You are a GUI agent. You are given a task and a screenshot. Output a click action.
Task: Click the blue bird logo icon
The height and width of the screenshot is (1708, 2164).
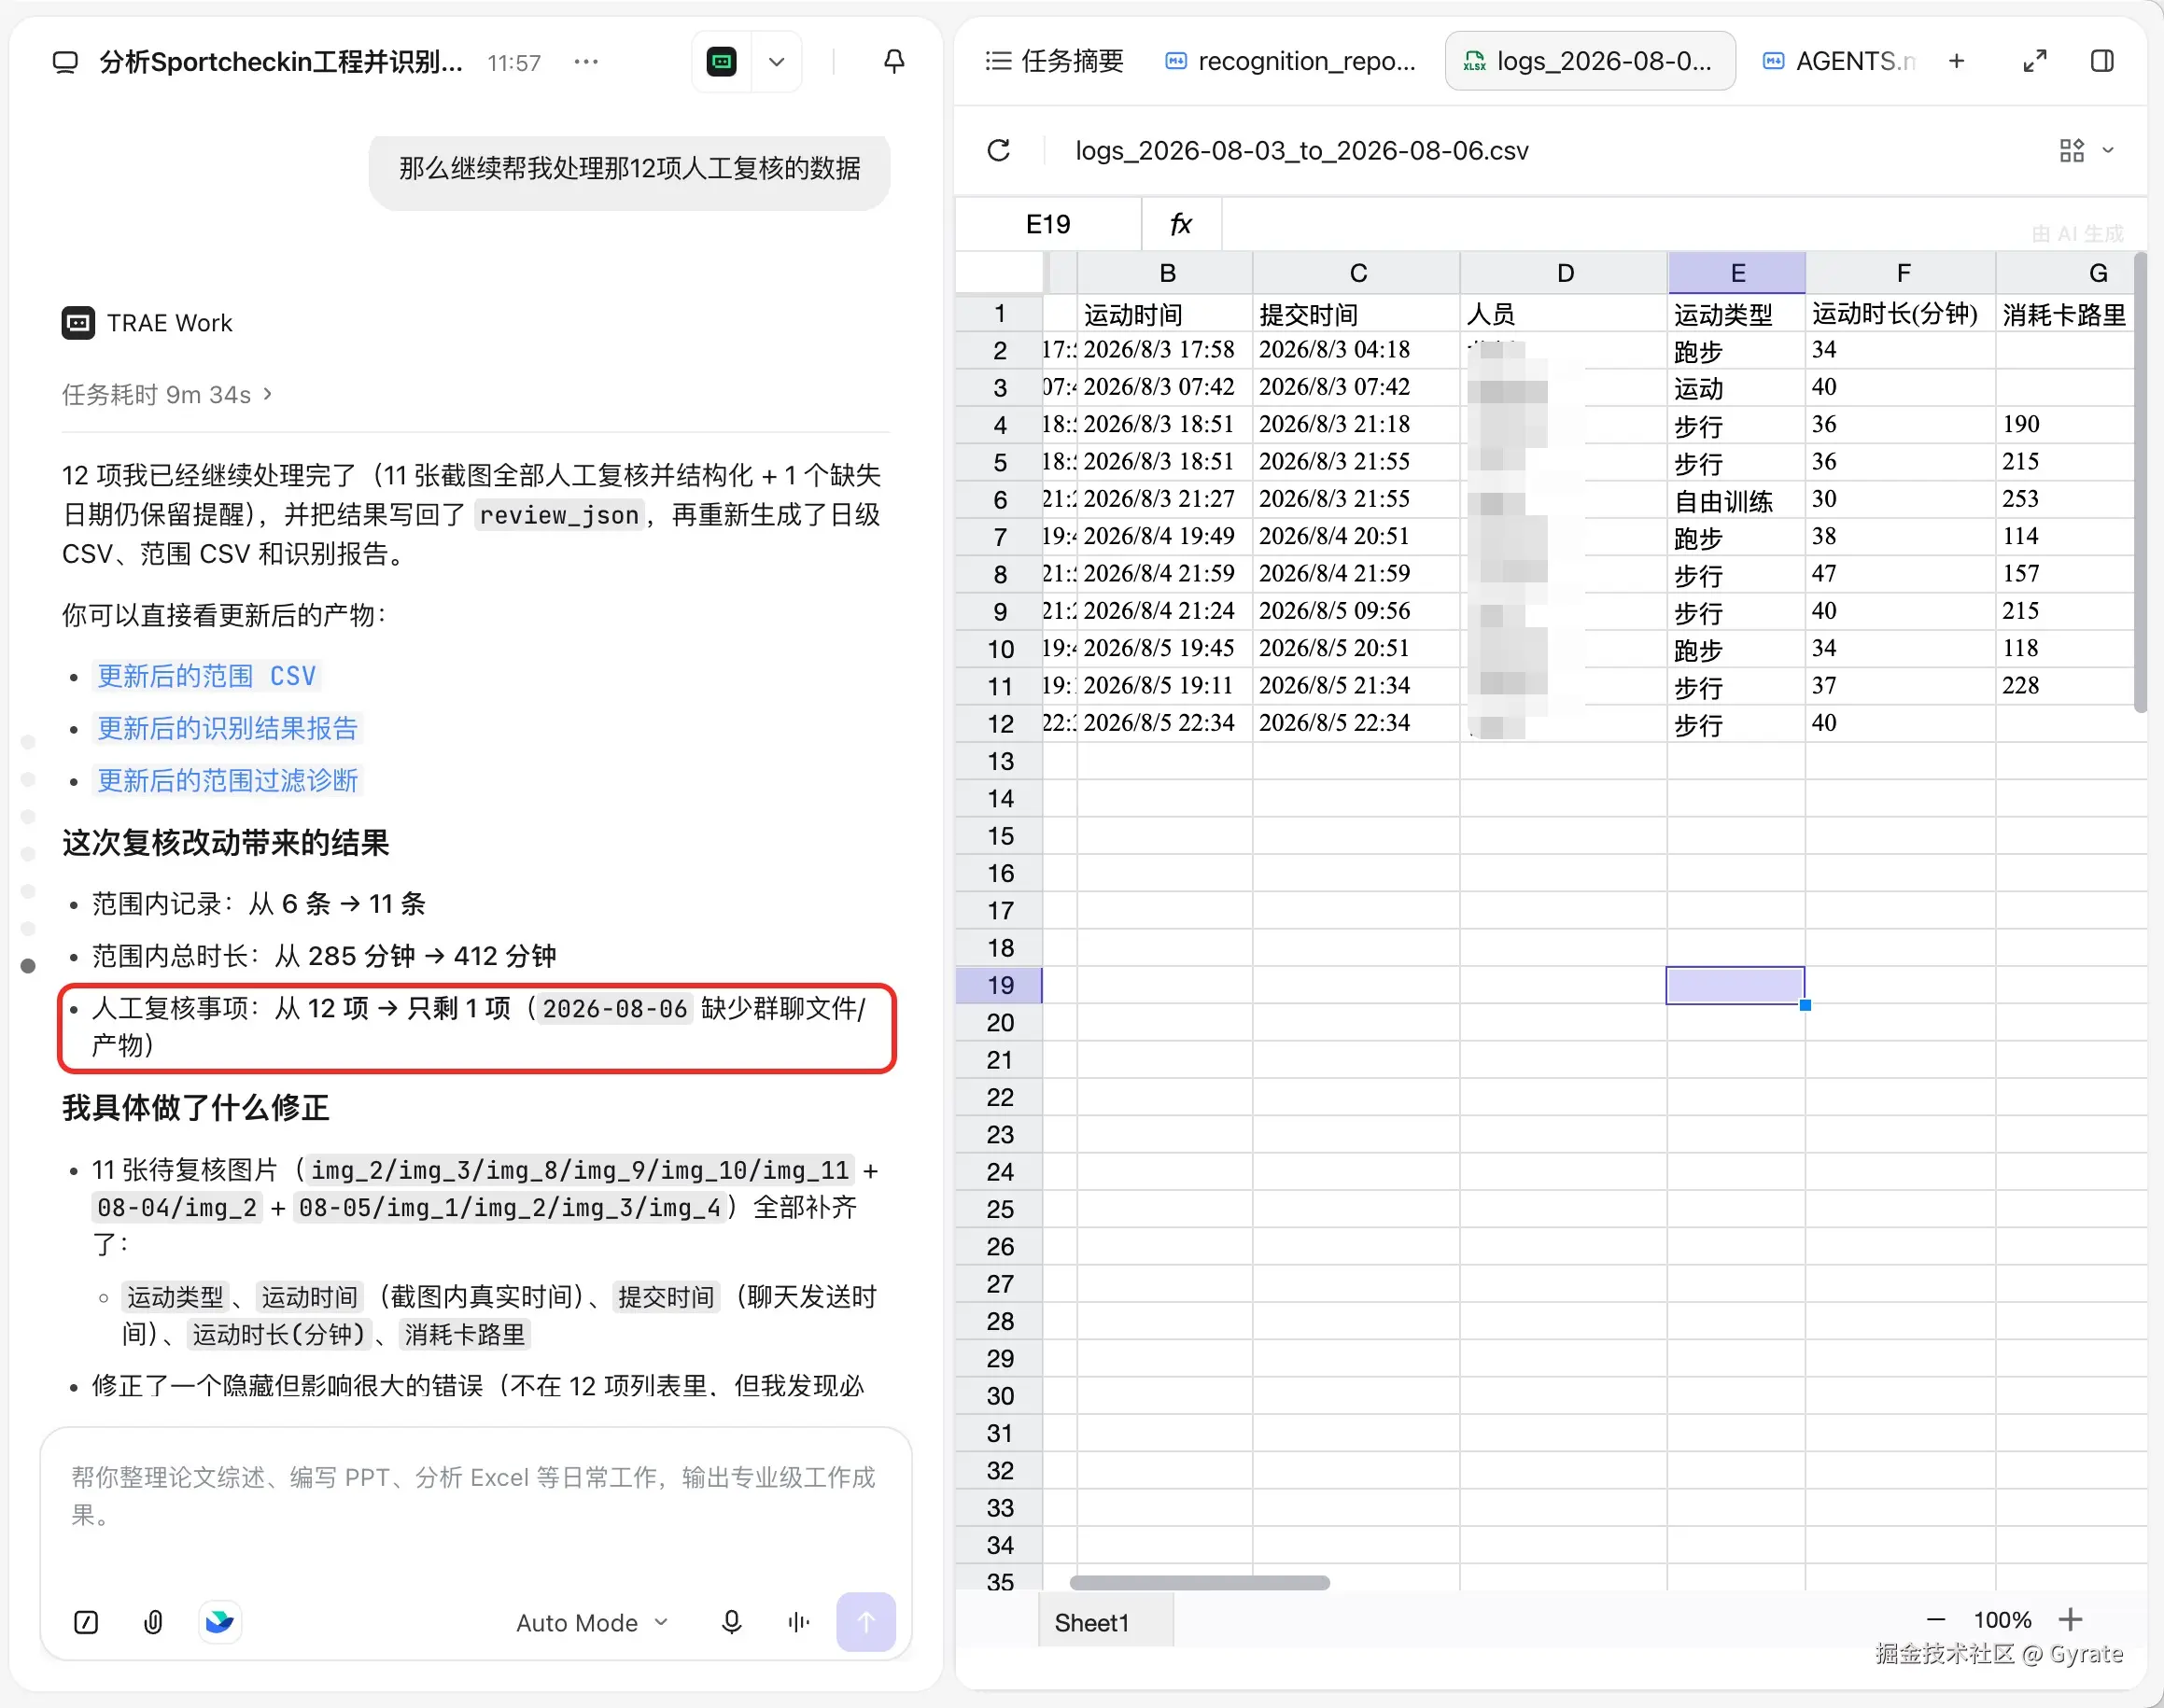220,1622
